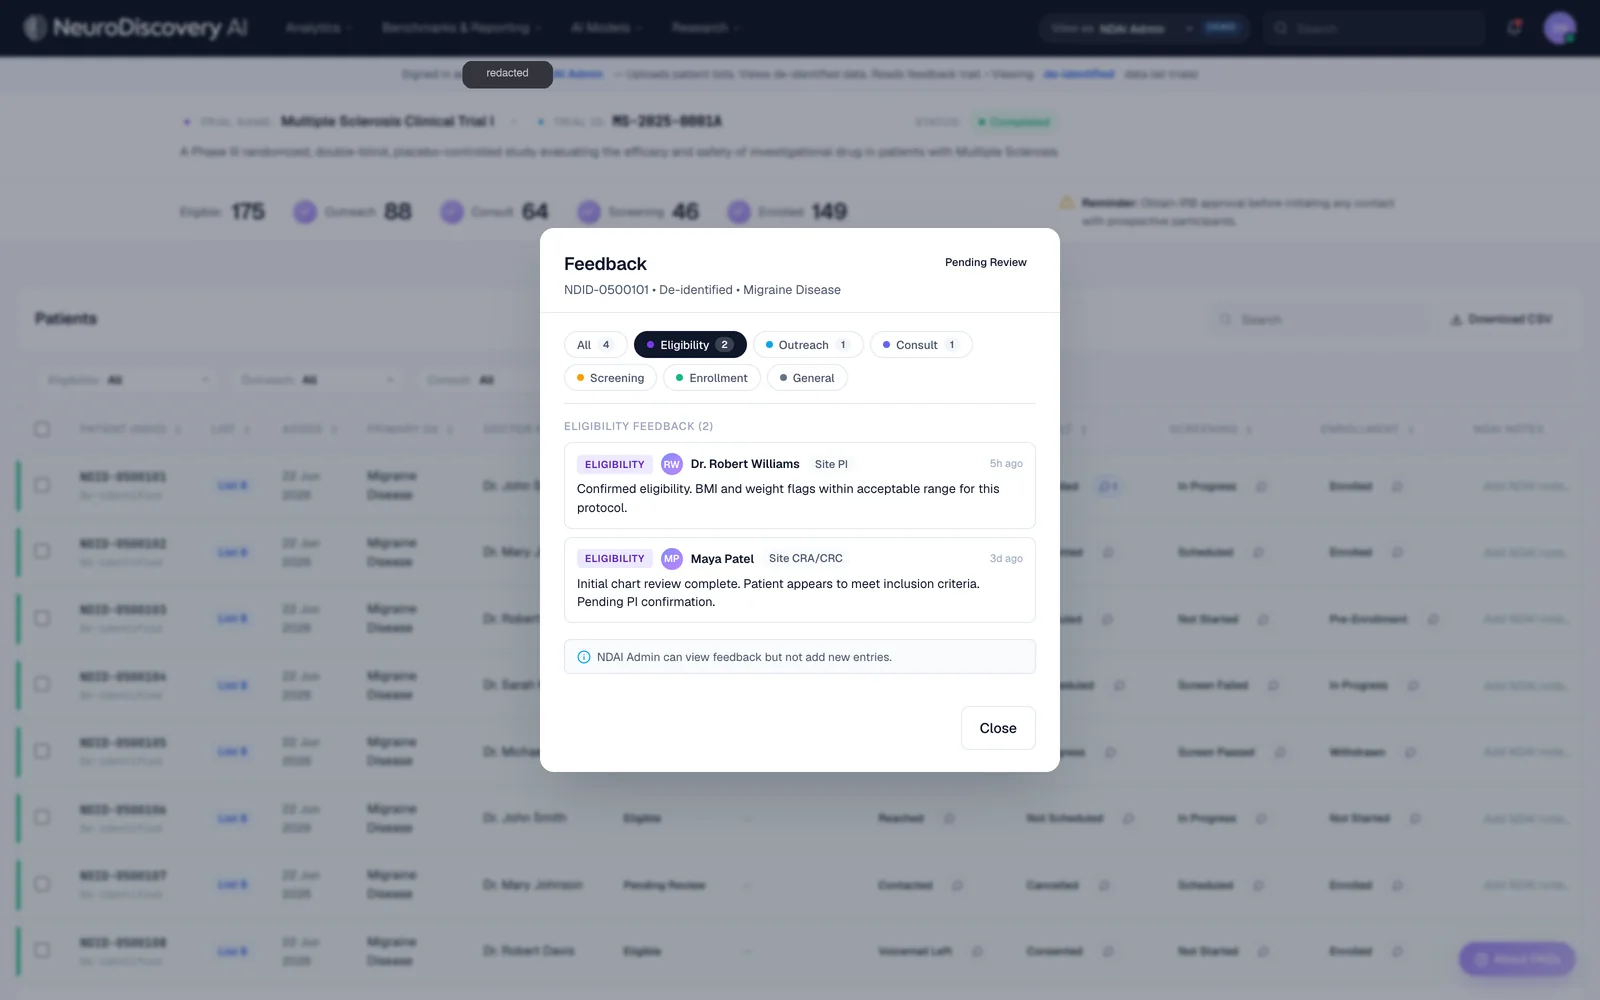Close the Feedback dialog

point(998,728)
